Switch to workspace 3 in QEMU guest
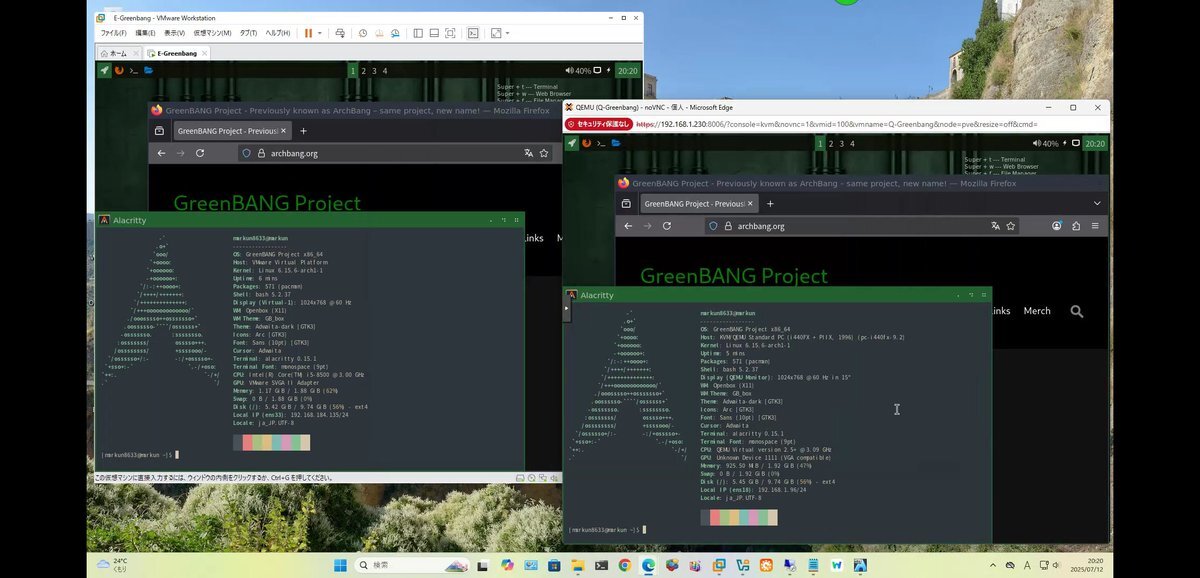Viewport: 1200px width, 578px height. point(840,144)
